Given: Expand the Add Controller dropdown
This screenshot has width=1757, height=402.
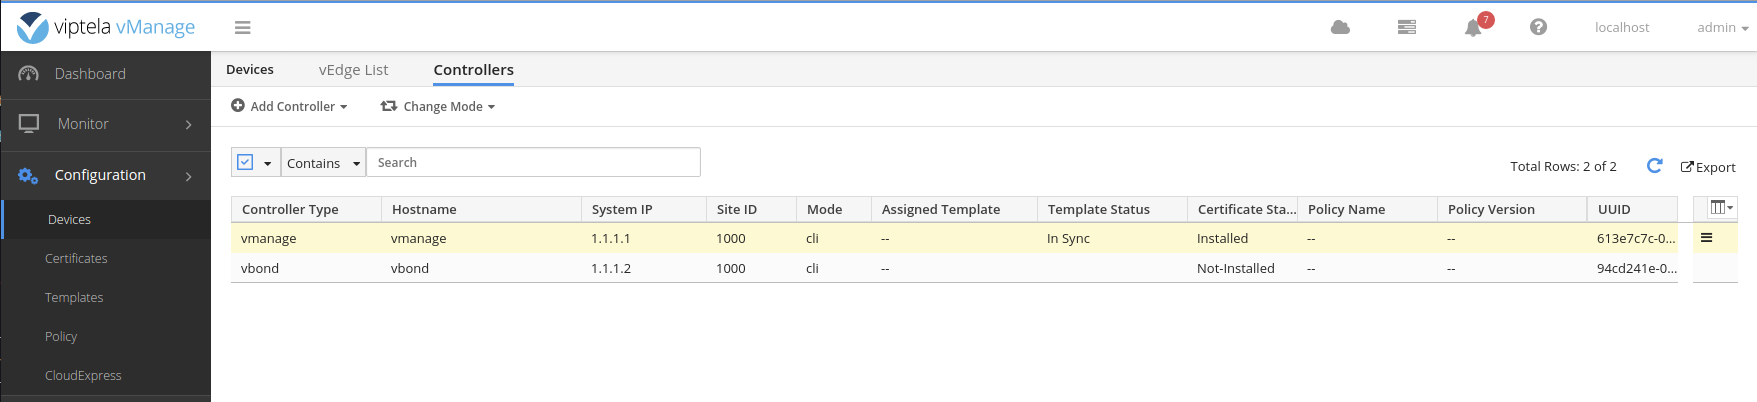Looking at the screenshot, I should pos(289,106).
